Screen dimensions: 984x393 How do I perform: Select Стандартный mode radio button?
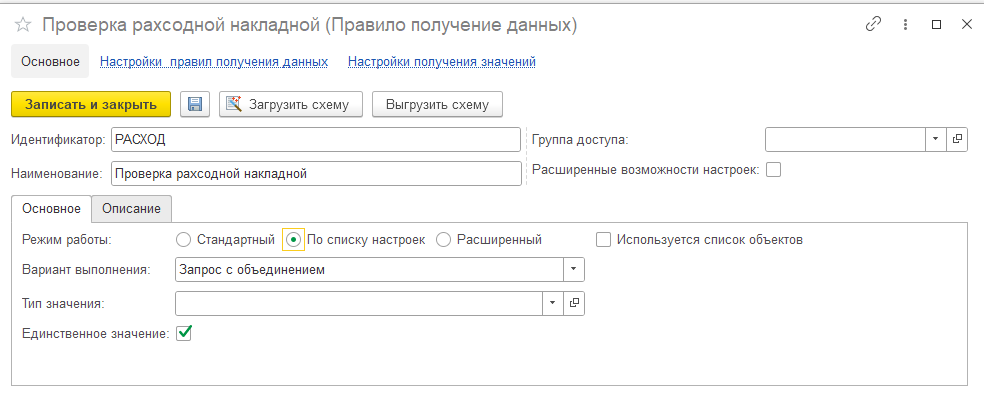pos(183,240)
